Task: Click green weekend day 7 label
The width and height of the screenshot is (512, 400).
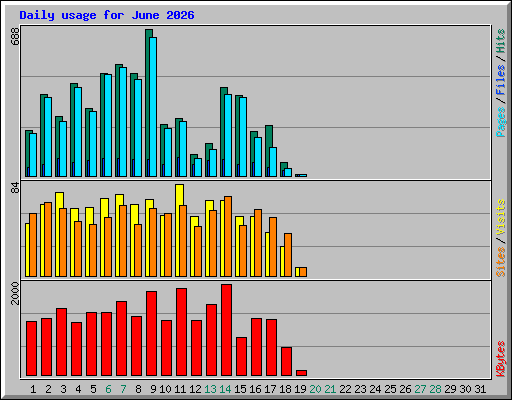Action: coord(123,389)
